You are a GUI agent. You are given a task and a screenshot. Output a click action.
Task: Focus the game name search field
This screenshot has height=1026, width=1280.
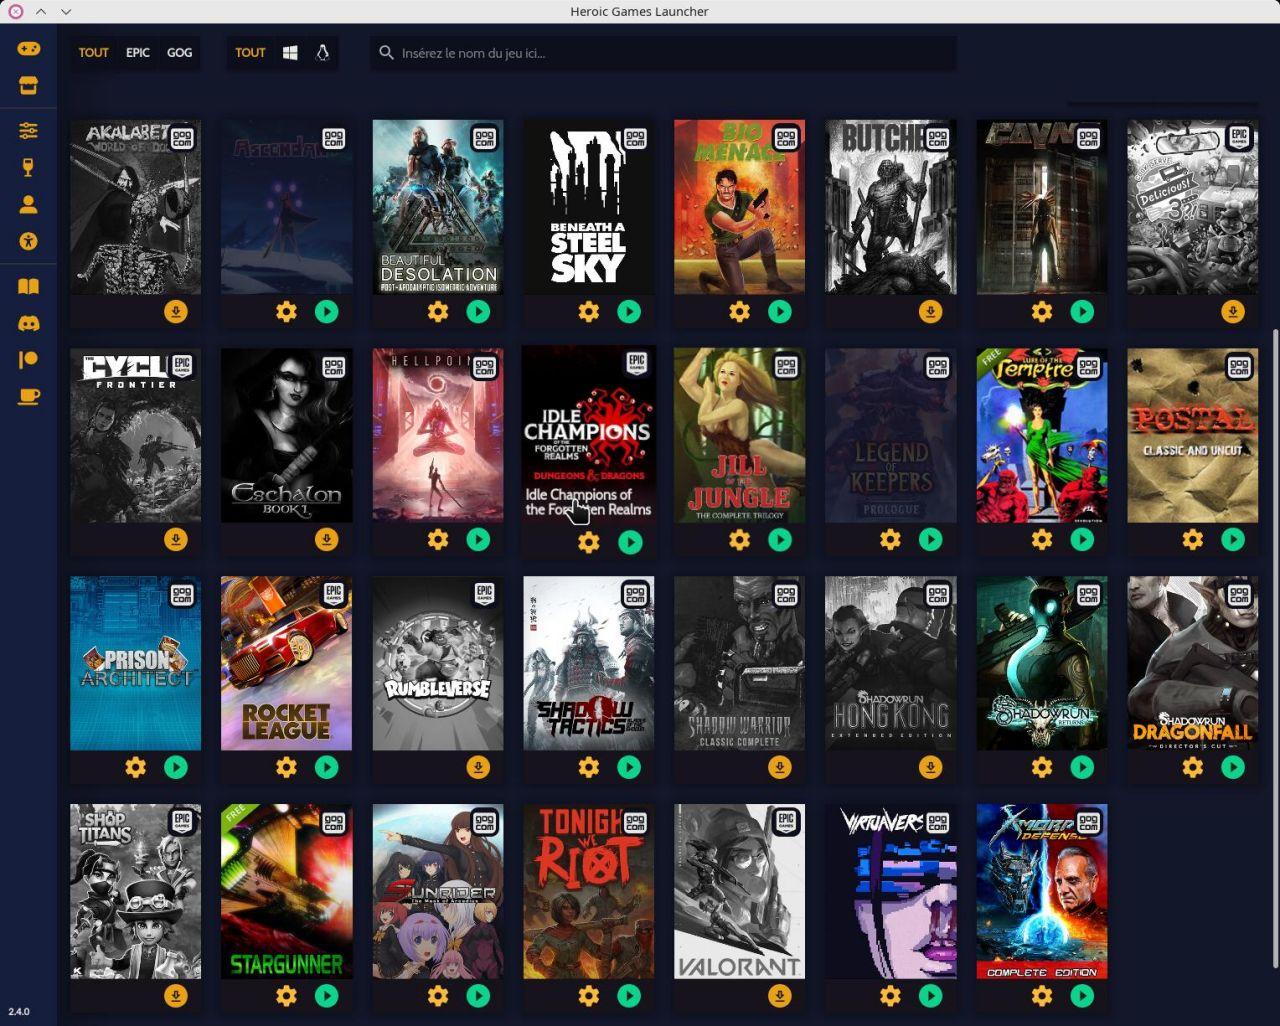(663, 53)
